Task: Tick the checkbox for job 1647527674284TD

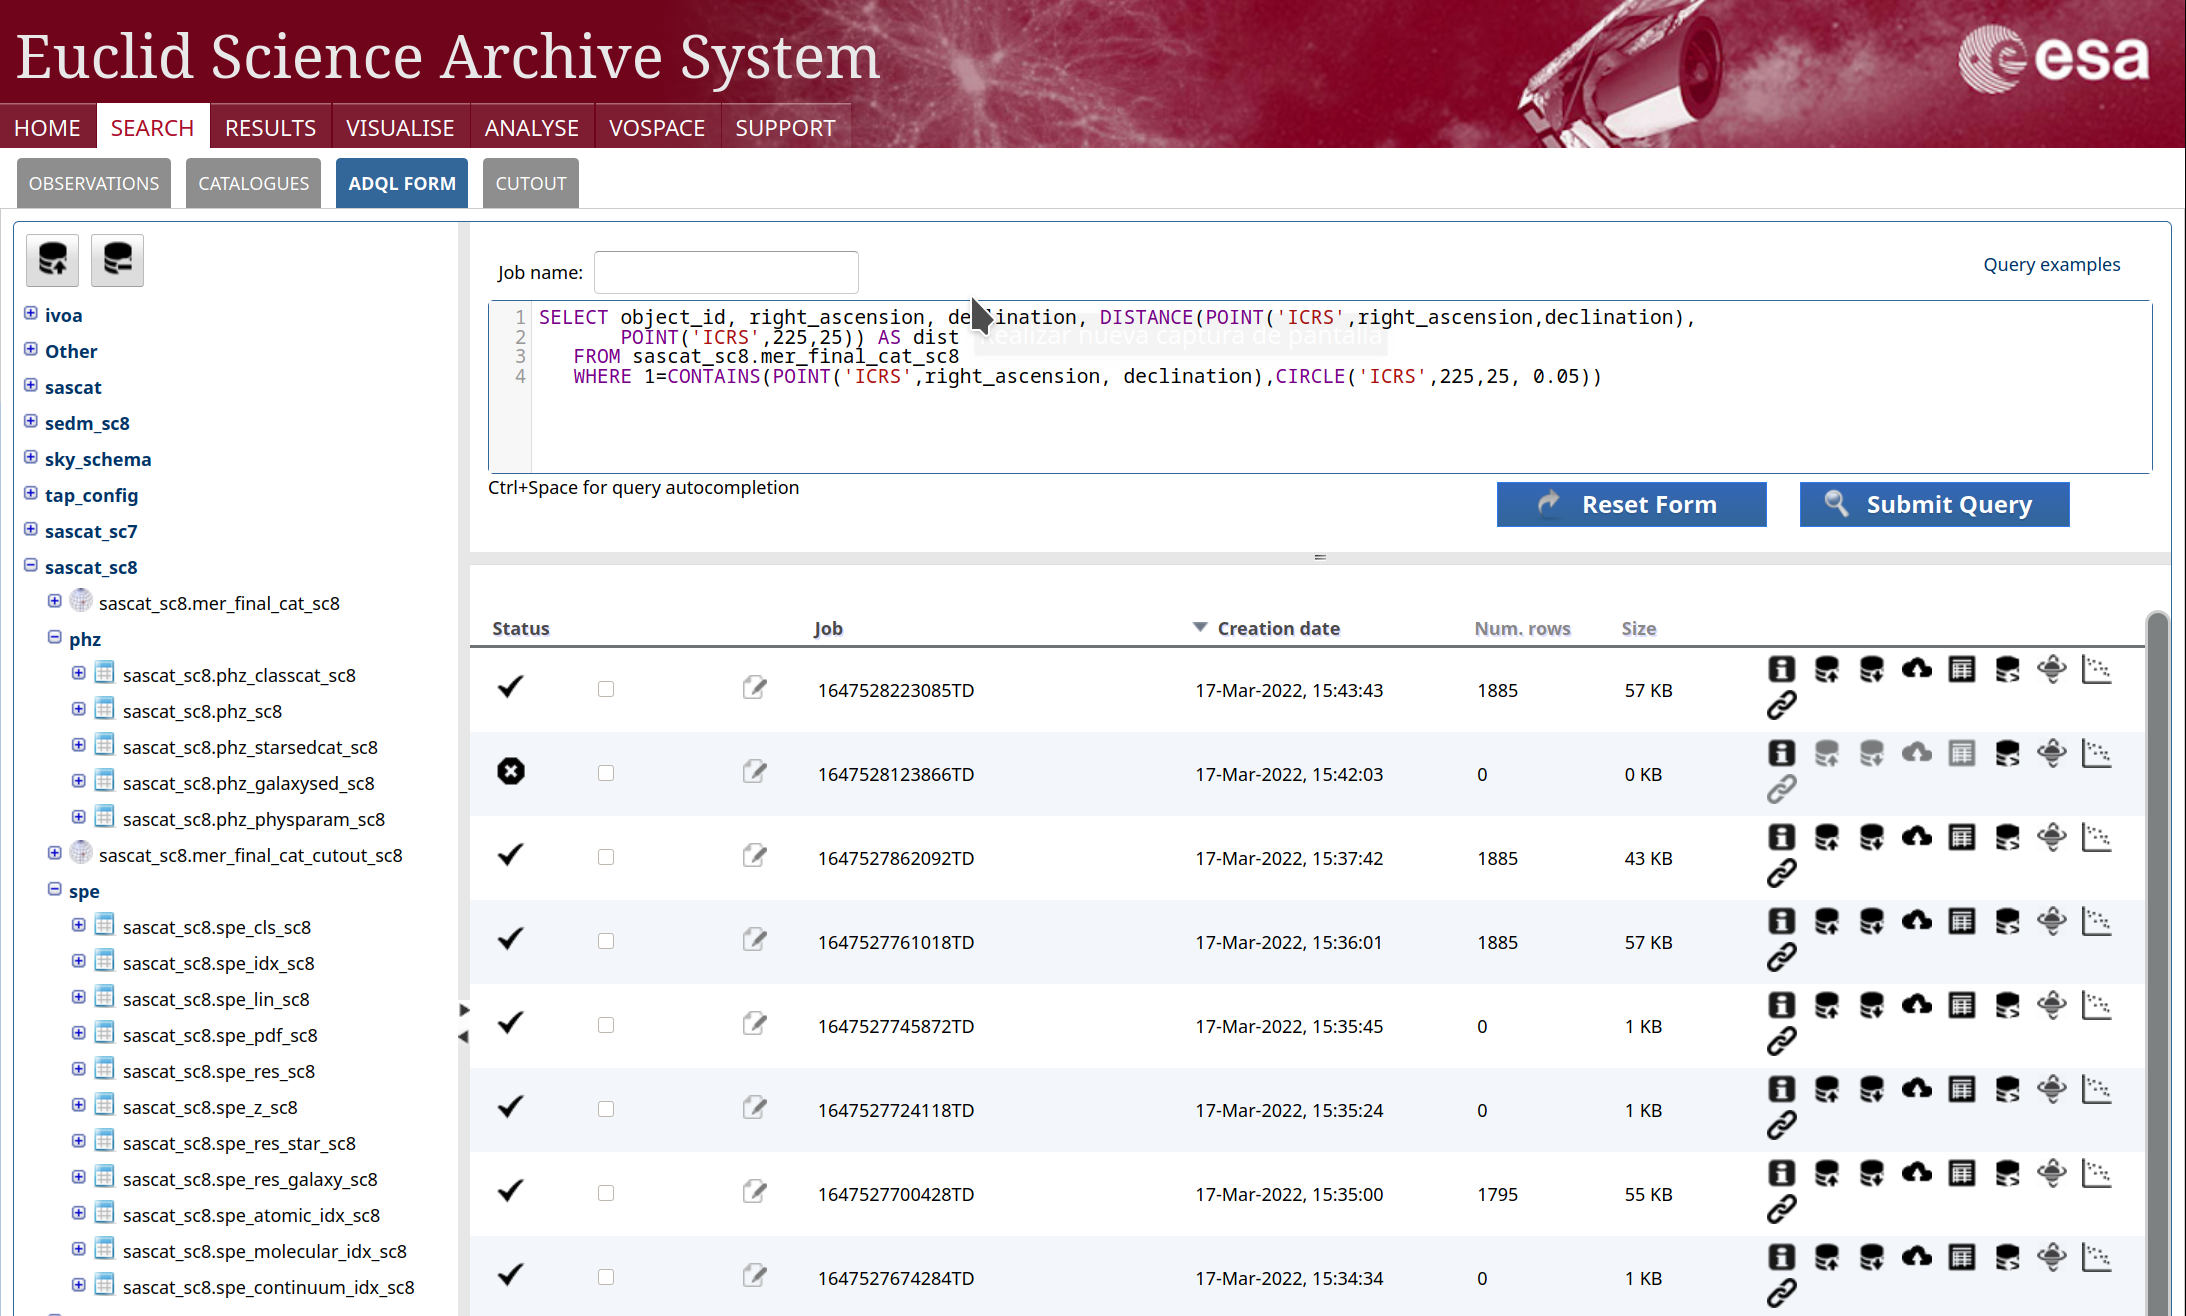Action: pyautogui.click(x=606, y=1277)
